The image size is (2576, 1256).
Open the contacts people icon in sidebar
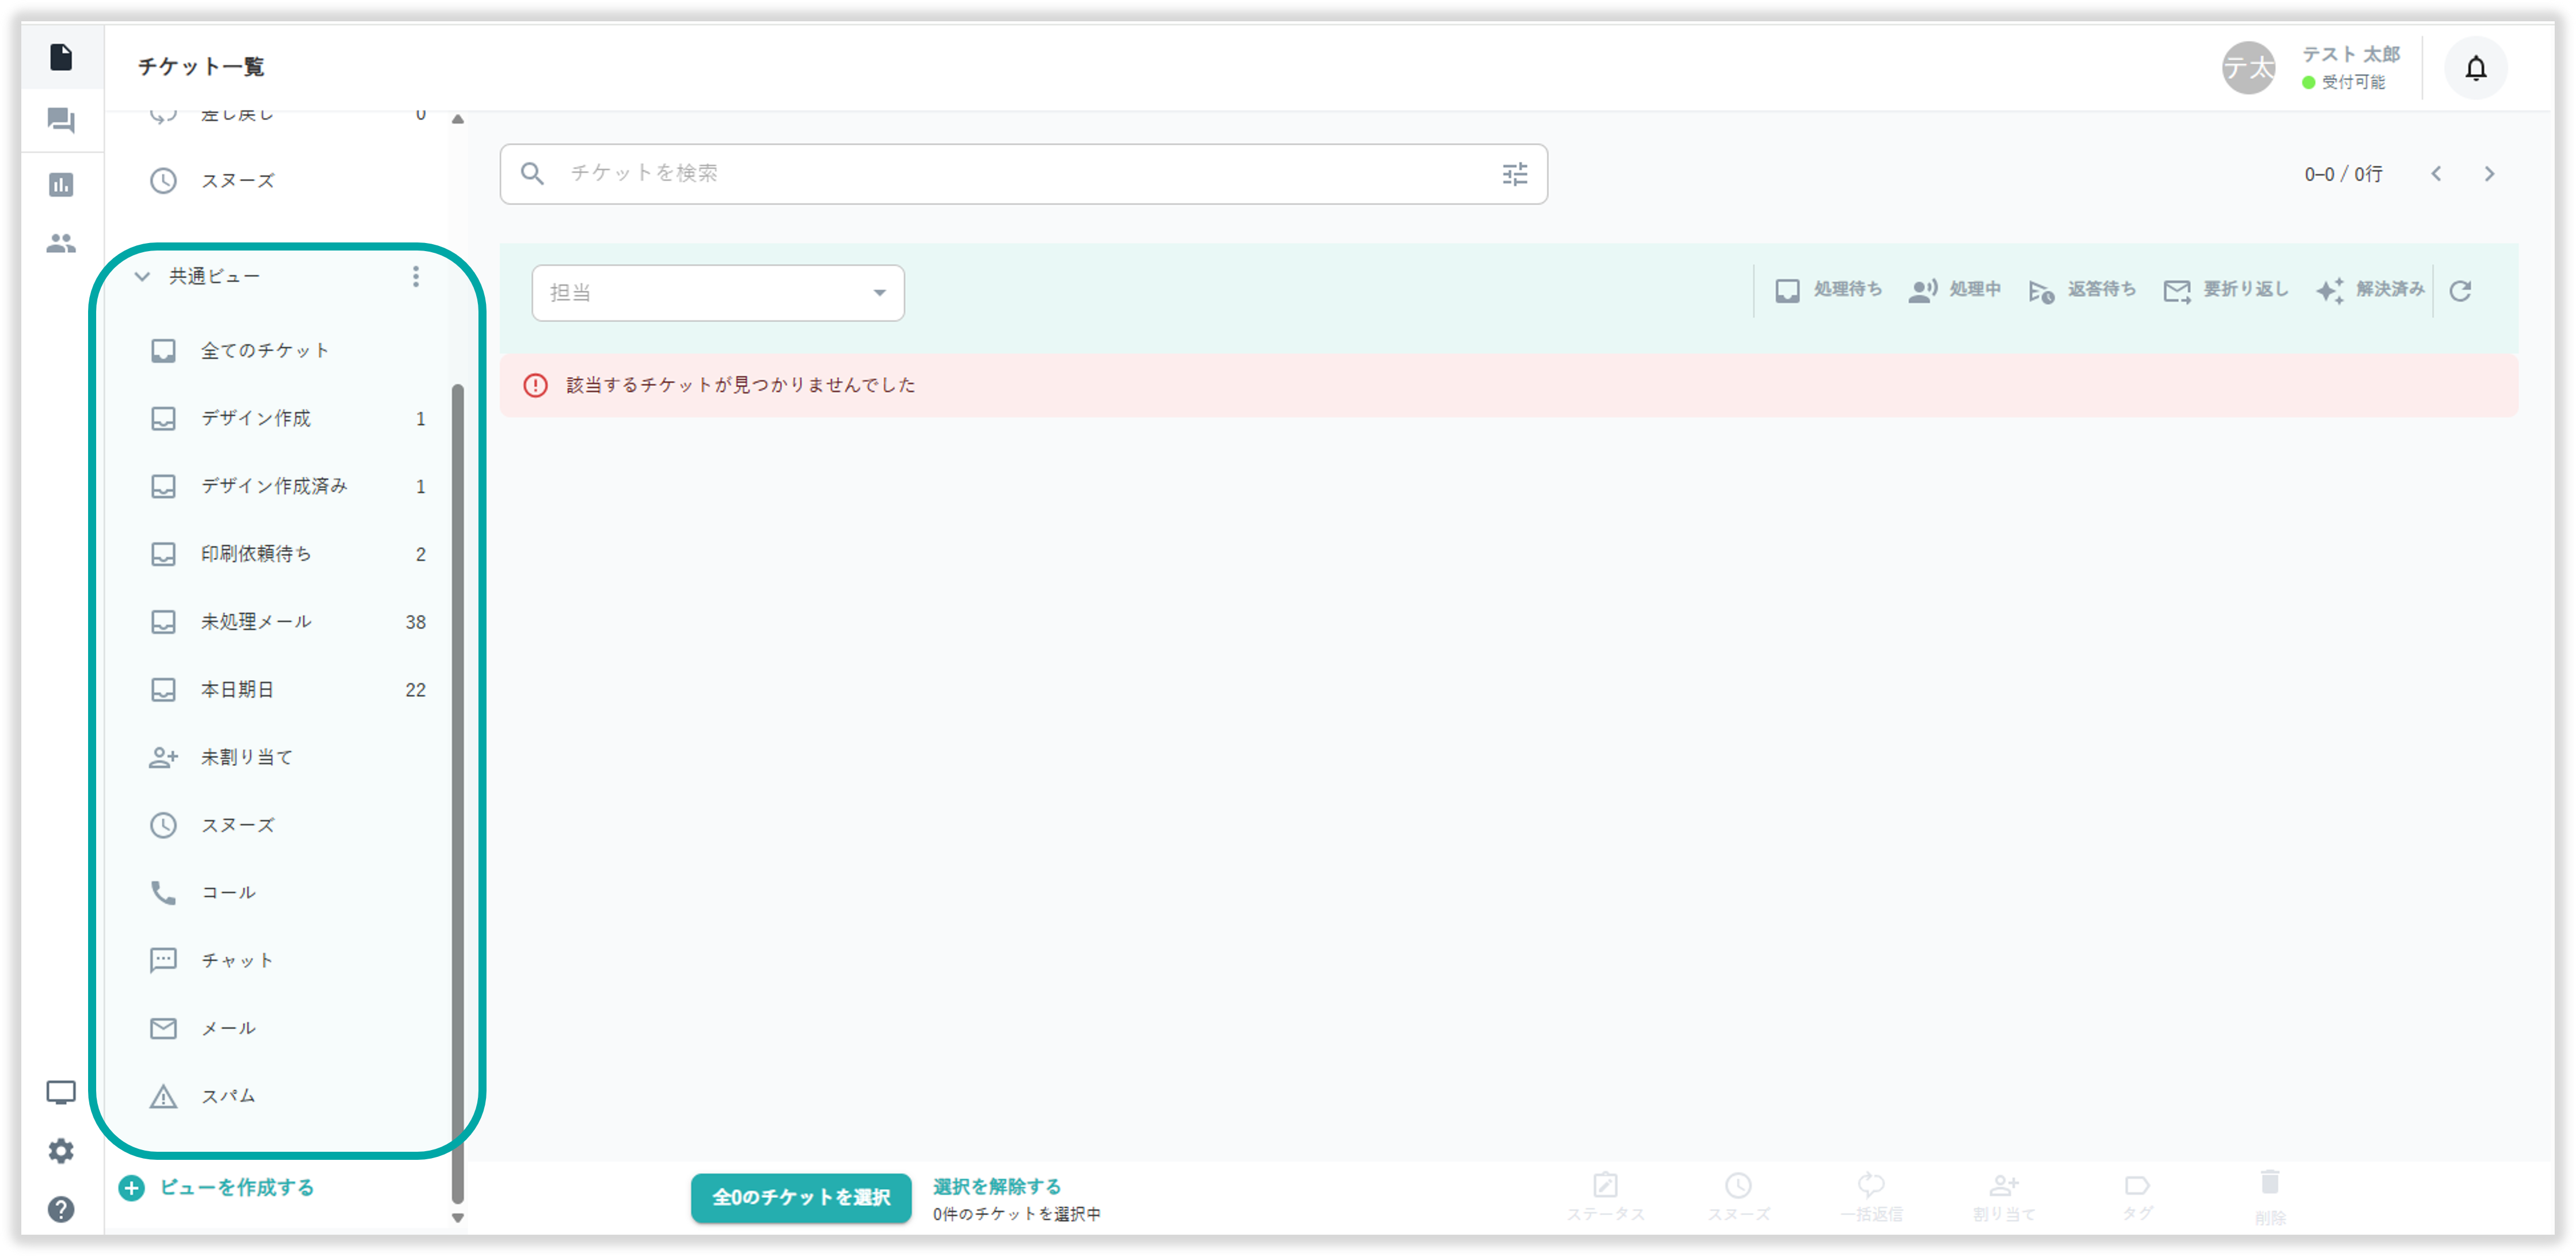(x=61, y=243)
